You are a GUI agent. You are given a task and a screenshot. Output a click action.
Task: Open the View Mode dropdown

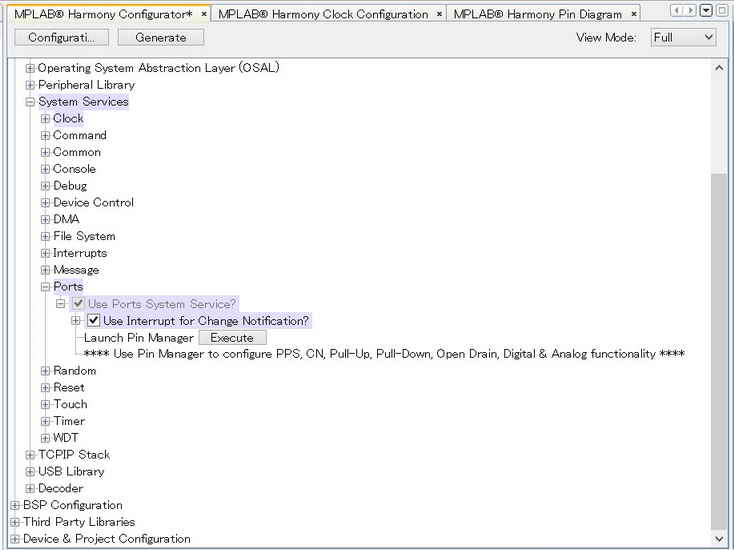(684, 37)
